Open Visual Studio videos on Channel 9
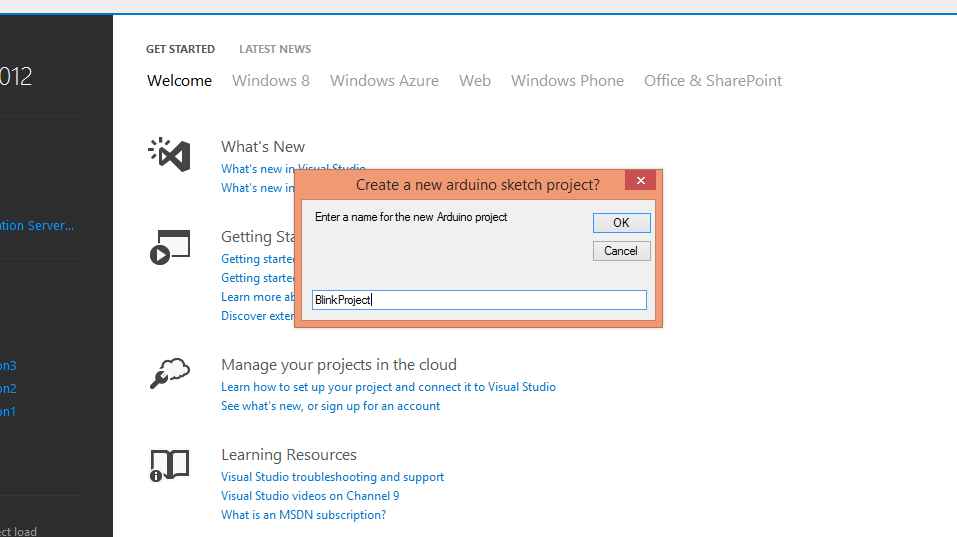This screenshot has width=957, height=537. [309, 496]
